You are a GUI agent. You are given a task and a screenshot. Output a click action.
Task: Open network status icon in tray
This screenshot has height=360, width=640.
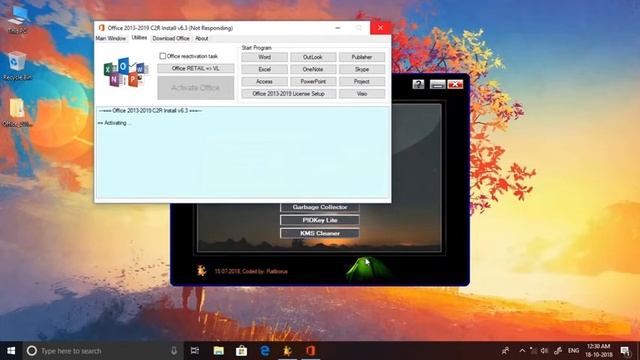[533, 351]
